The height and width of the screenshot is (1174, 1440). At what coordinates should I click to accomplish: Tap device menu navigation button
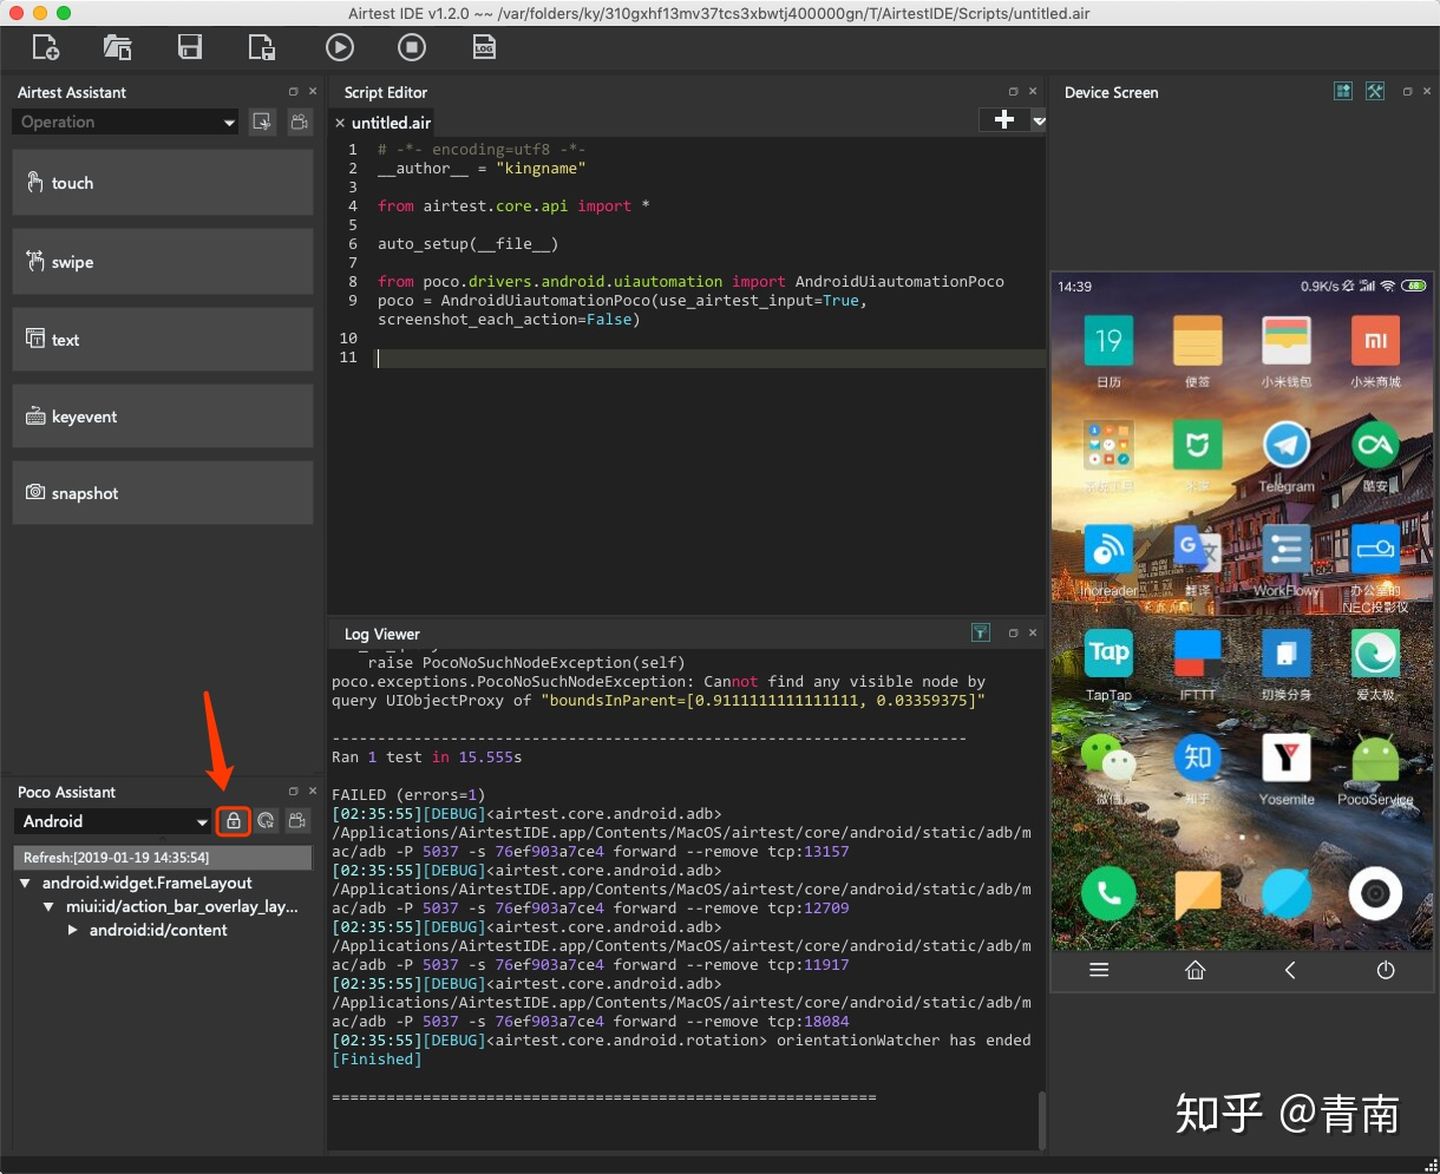click(x=1099, y=970)
